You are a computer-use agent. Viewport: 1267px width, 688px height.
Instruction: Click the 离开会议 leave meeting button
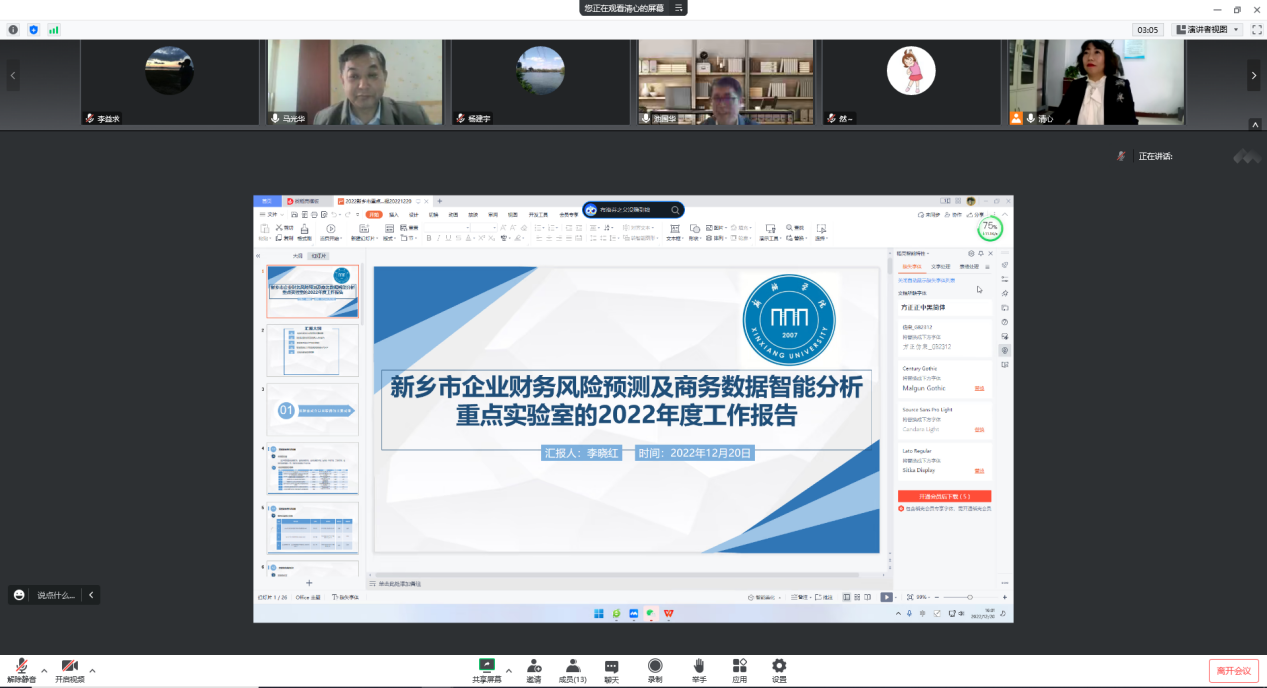pos(1233,670)
